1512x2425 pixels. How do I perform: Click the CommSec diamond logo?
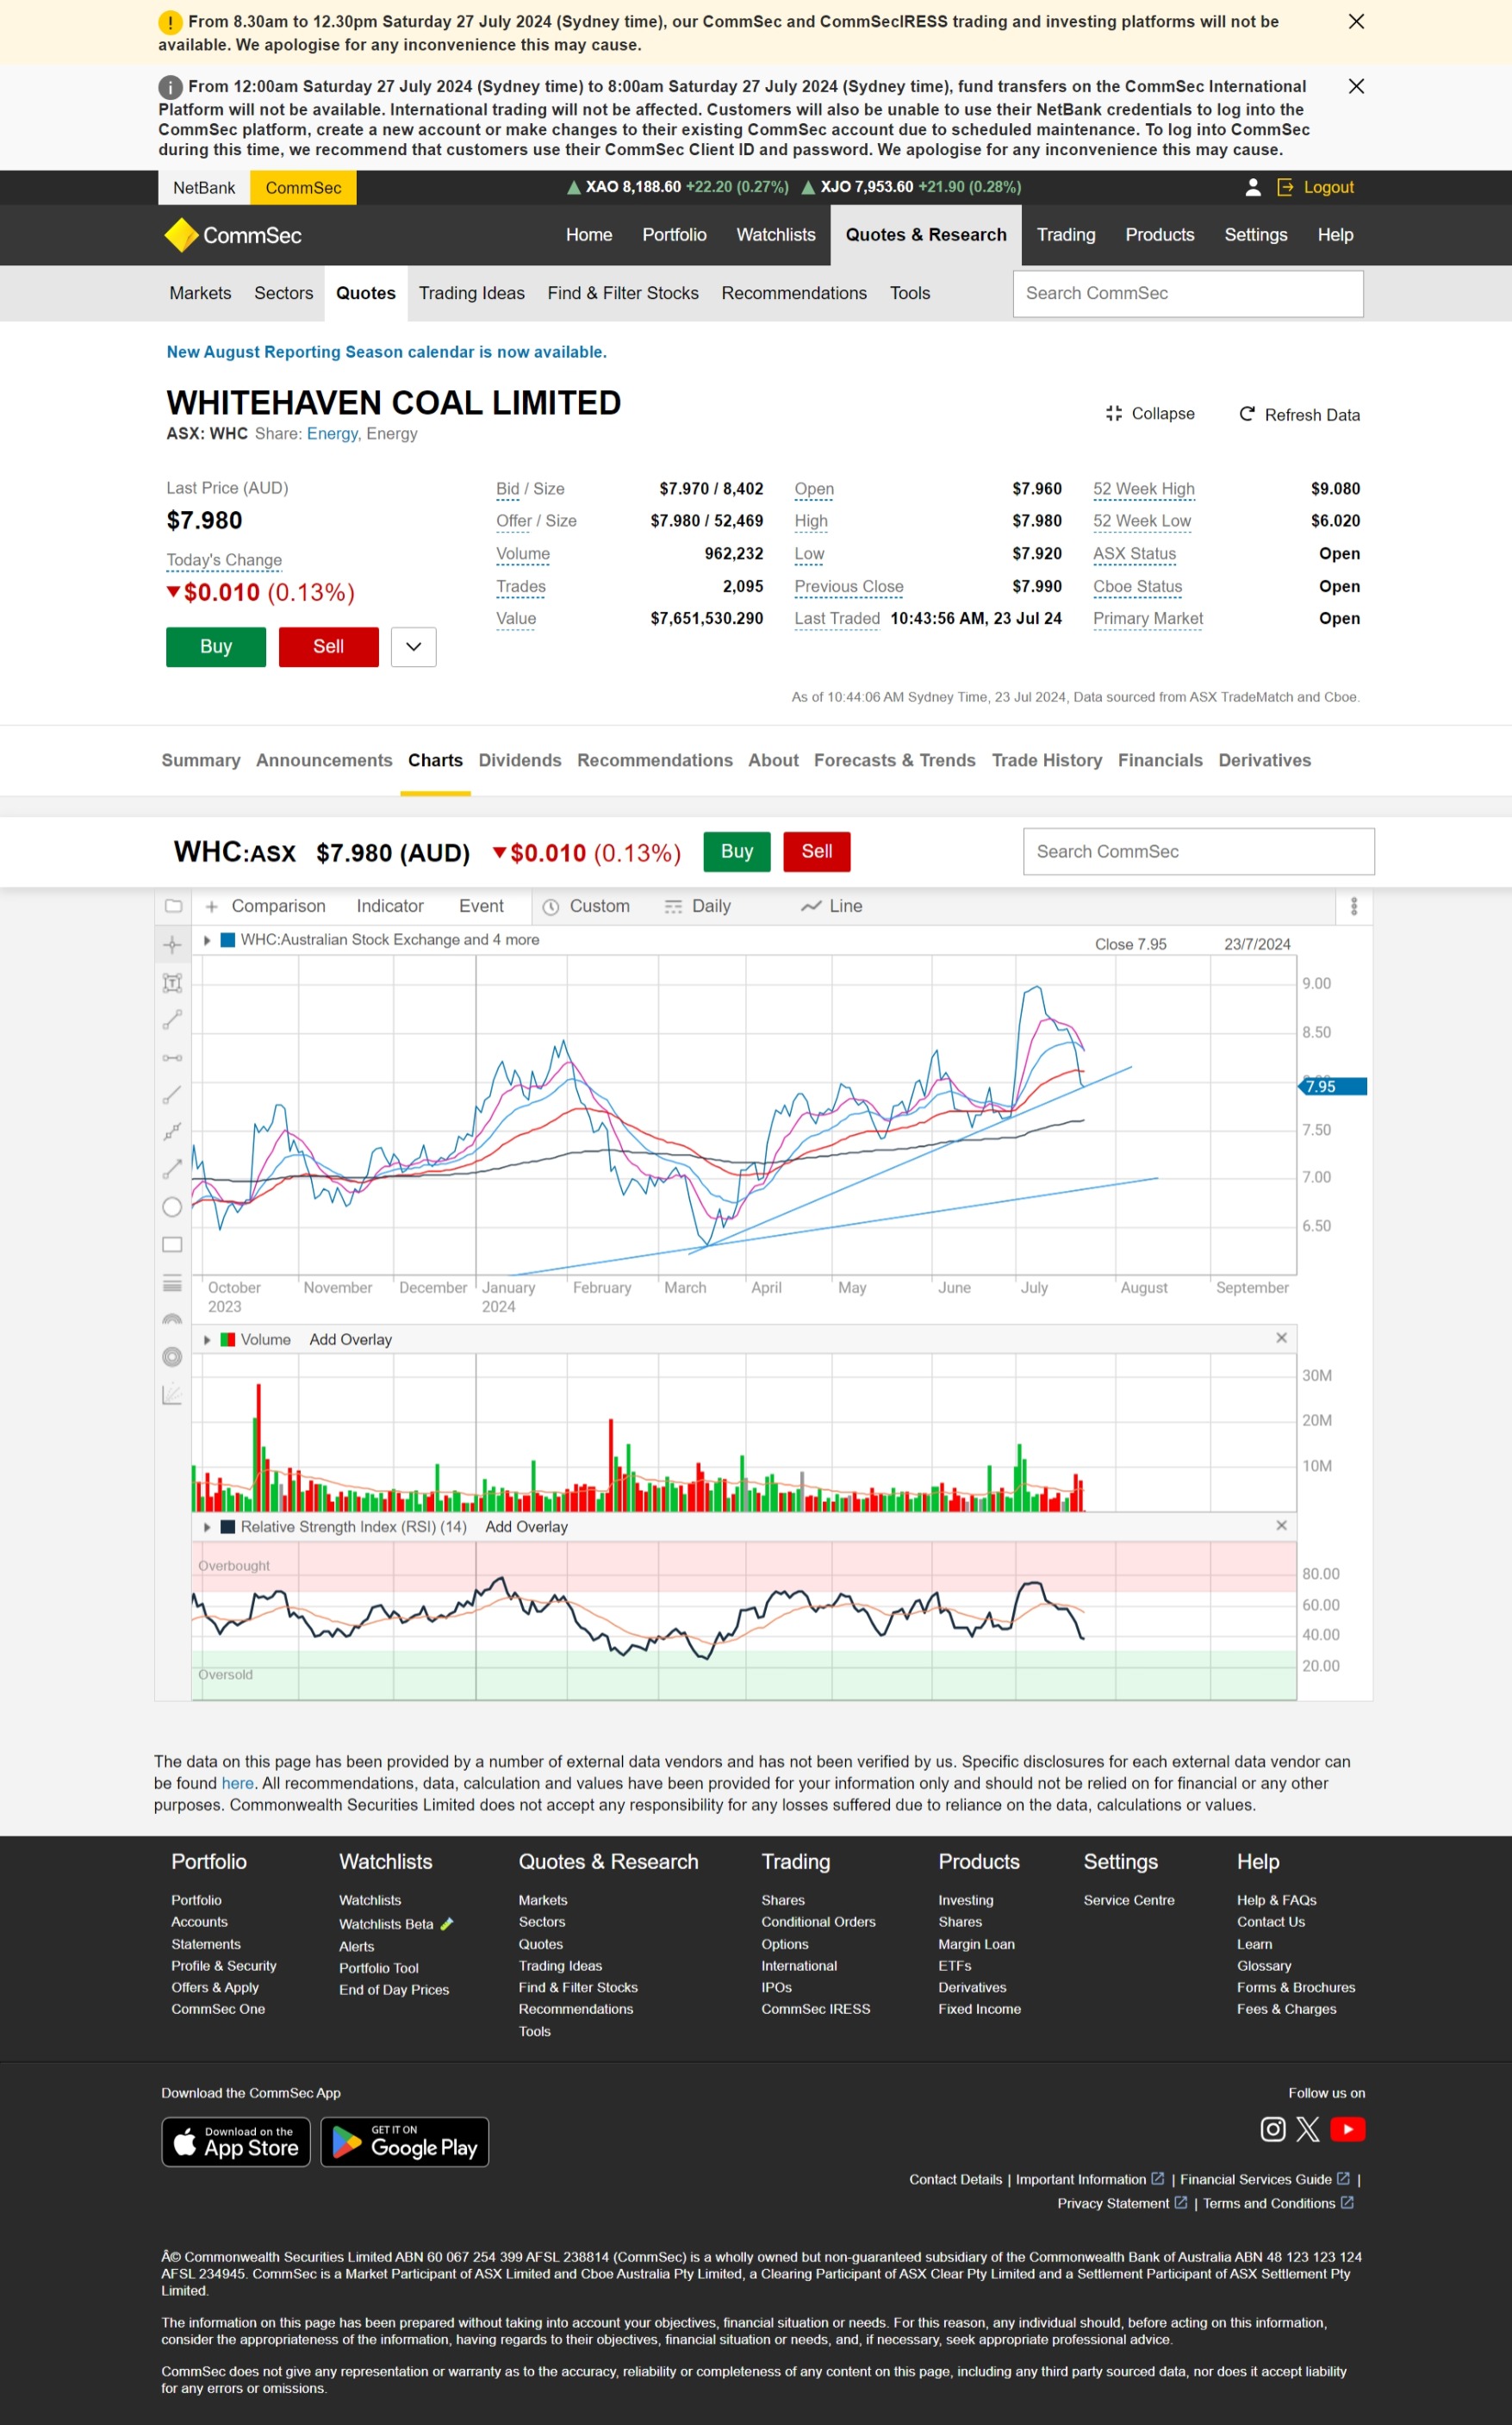(x=181, y=235)
